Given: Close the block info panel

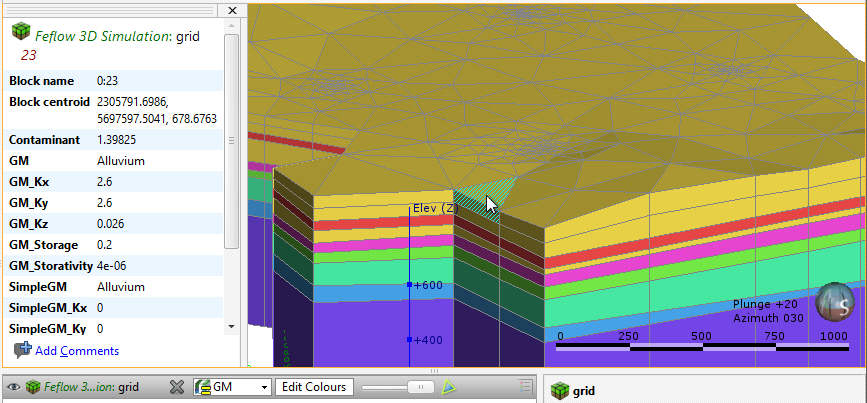Looking at the screenshot, I should point(232,10).
